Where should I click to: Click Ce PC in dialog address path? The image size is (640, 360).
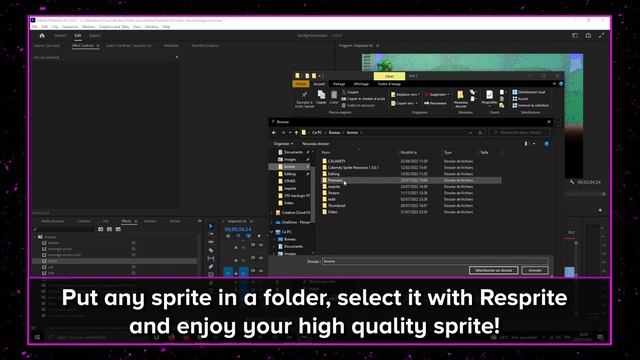click(317, 133)
